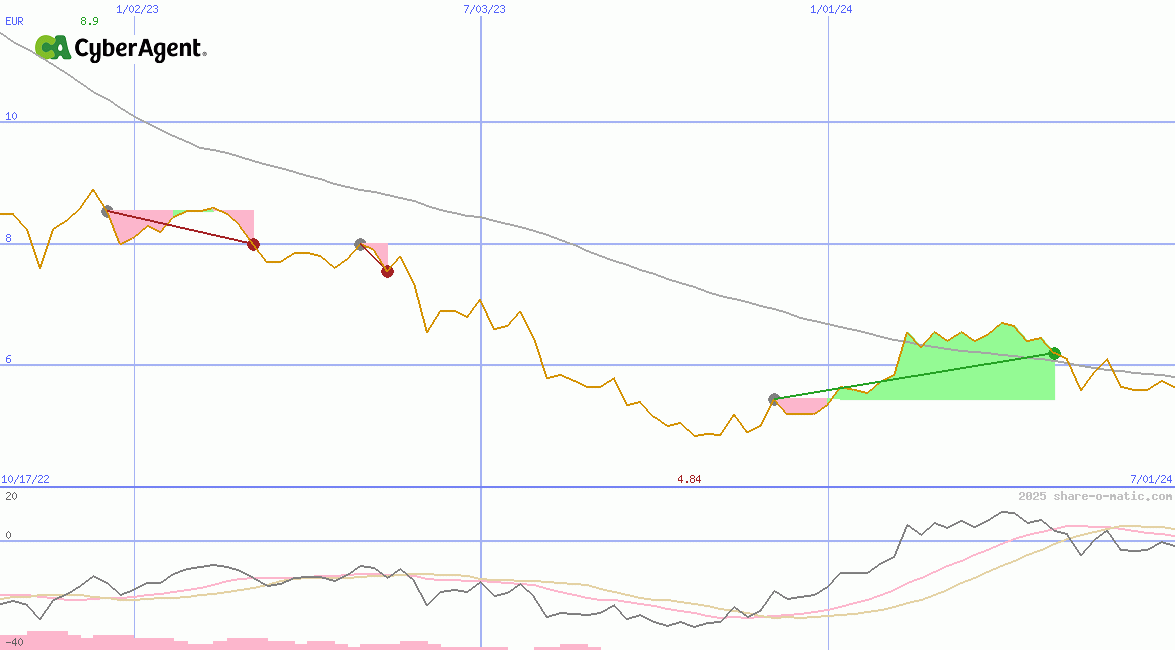Click the 20 indicator axis label

11,496
